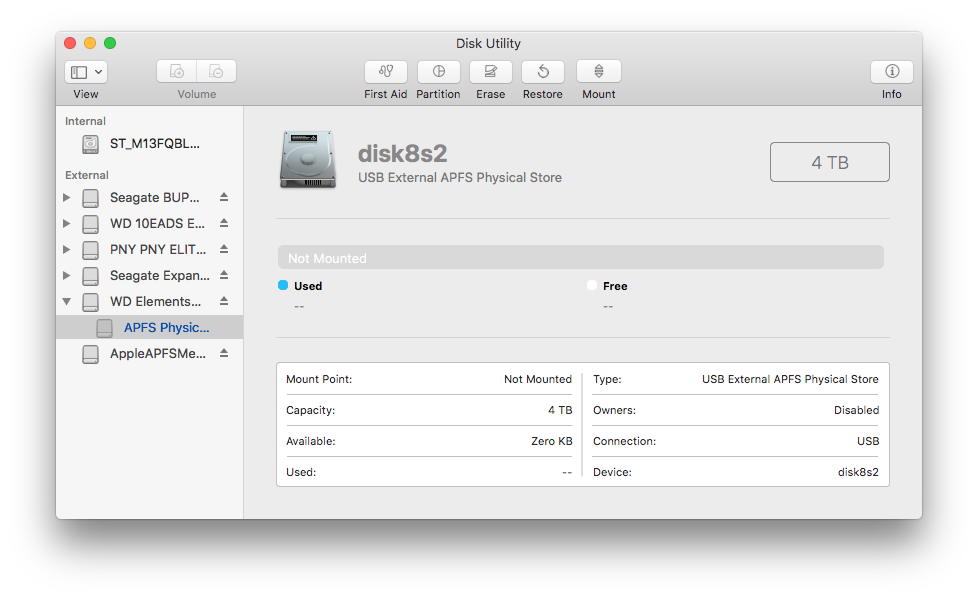Eject the WD Elements disk
978x599 pixels.
[224, 301]
